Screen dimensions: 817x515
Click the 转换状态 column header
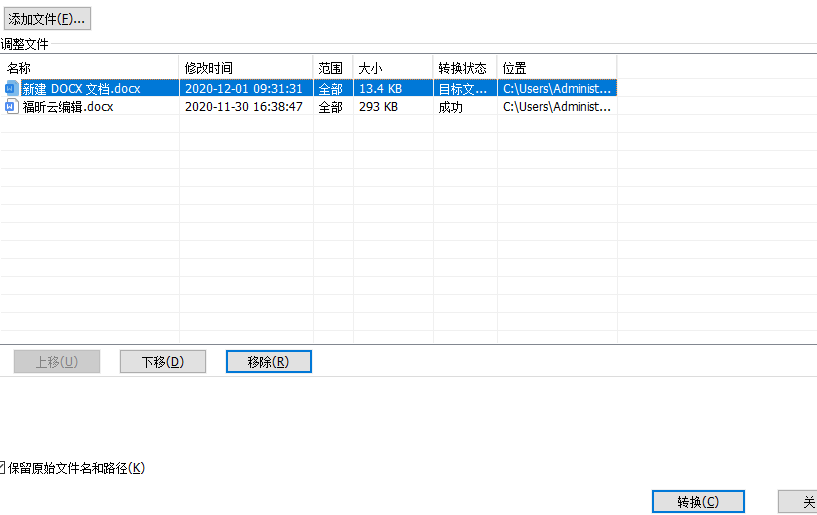(465, 68)
